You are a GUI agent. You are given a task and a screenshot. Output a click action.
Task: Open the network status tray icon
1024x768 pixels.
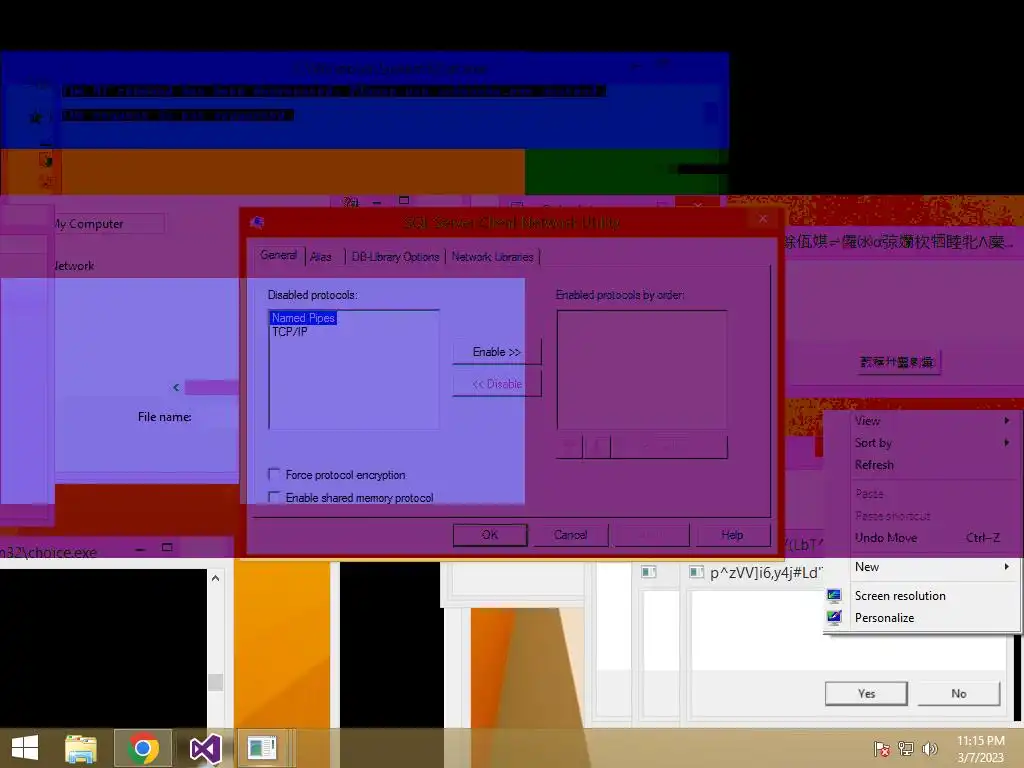pyautogui.click(x=906, y=748)
